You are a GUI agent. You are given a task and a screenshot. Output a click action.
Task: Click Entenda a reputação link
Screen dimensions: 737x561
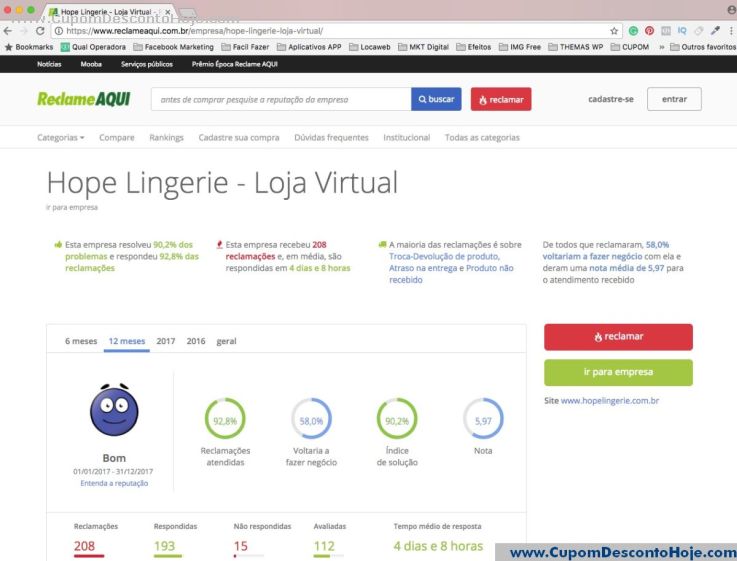[114, 483]
